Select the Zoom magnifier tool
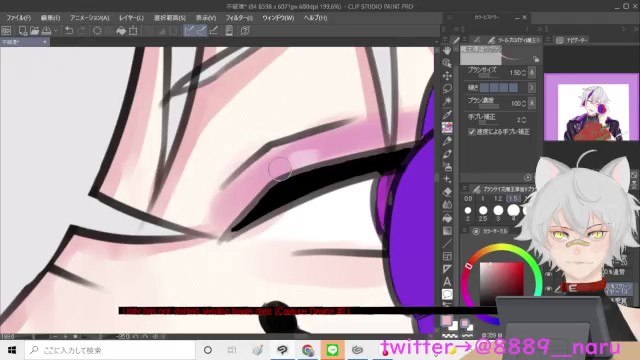 pyautogui.click(x=447, y=63)
